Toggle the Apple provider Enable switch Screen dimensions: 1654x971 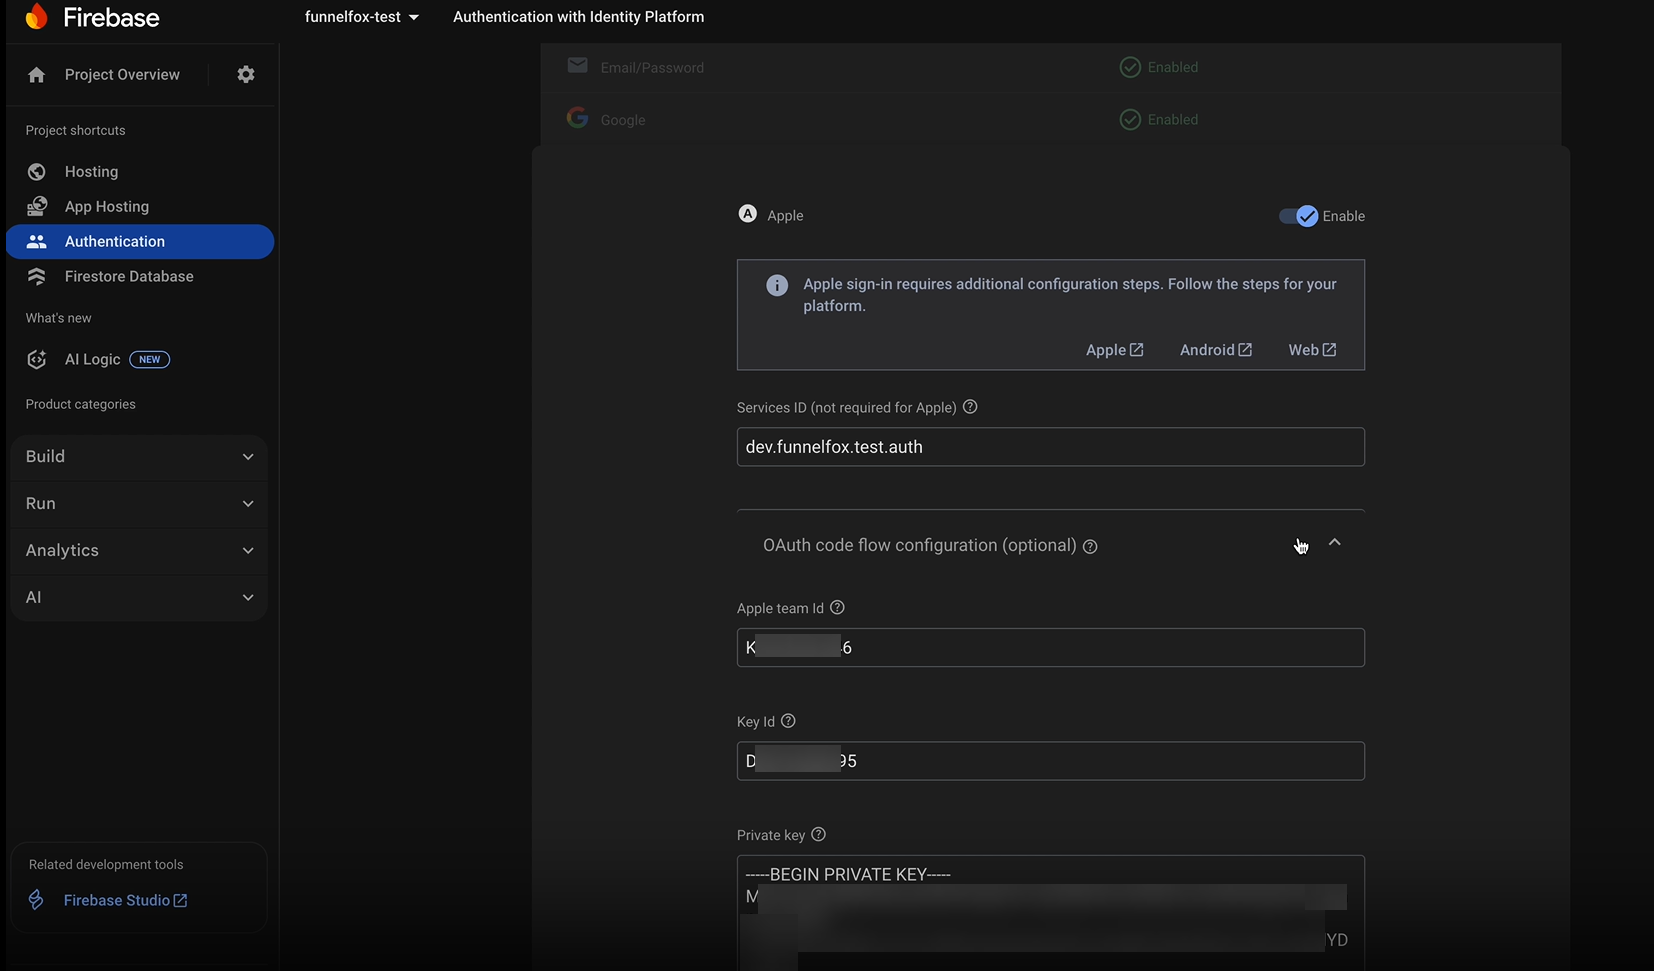tap(1299, 216)
